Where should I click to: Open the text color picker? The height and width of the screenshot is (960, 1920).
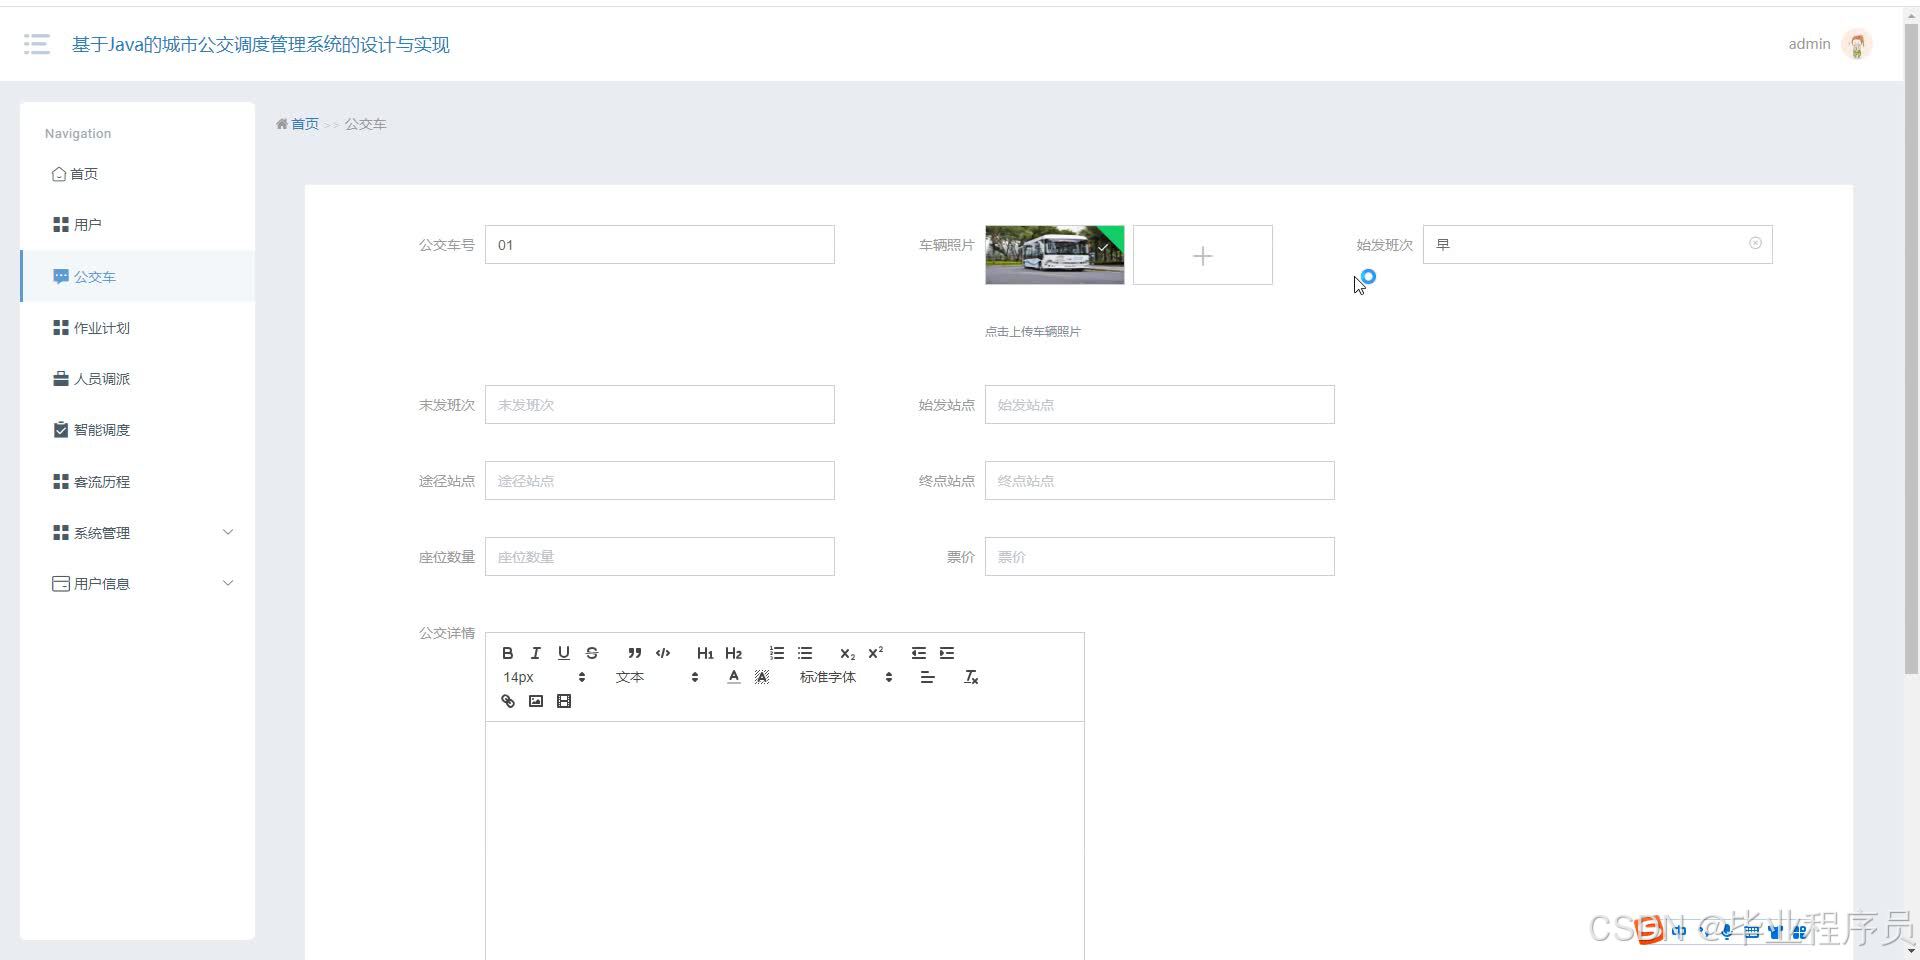[733, 677]
